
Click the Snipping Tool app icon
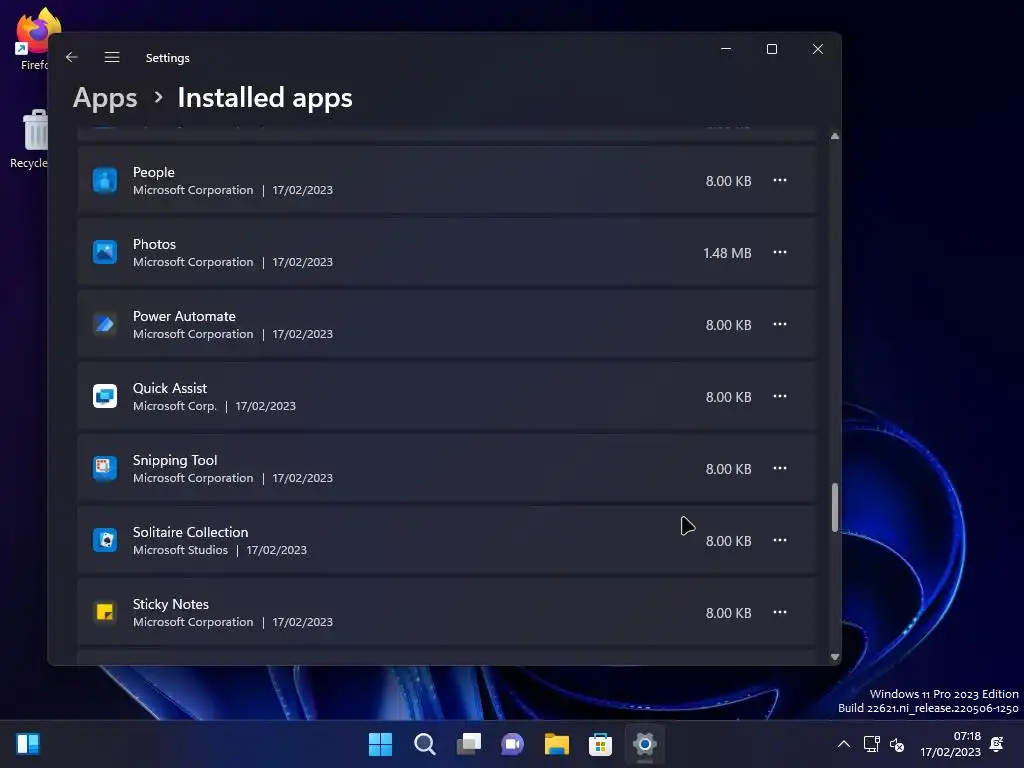[x=104, y=468]
